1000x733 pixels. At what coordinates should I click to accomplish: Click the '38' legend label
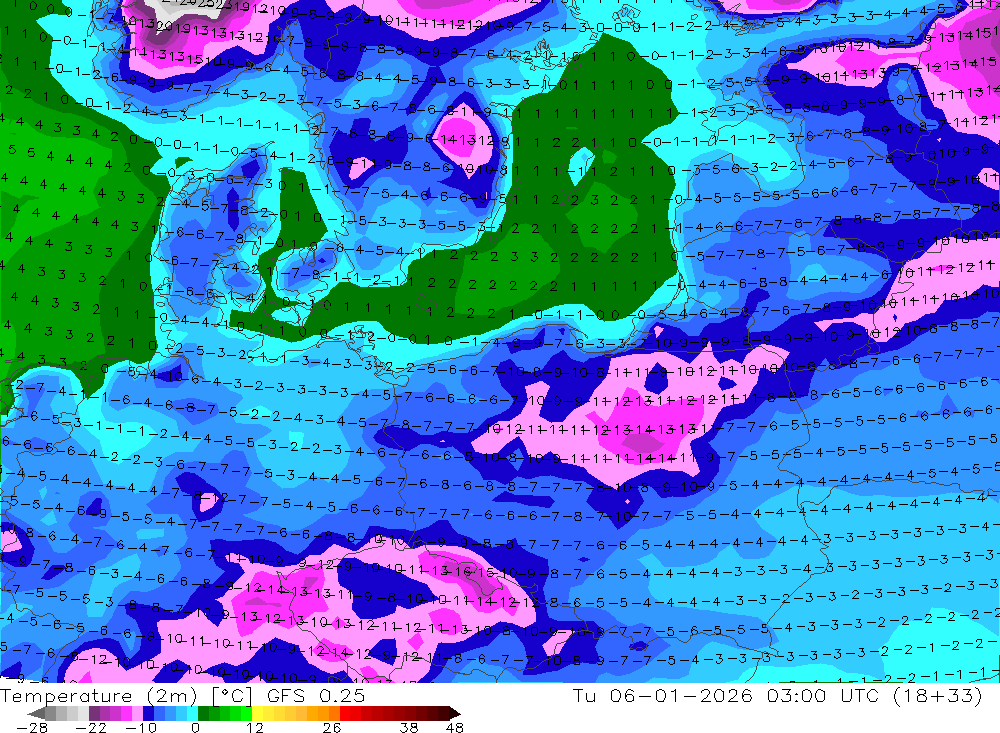[x=408, y=727]
